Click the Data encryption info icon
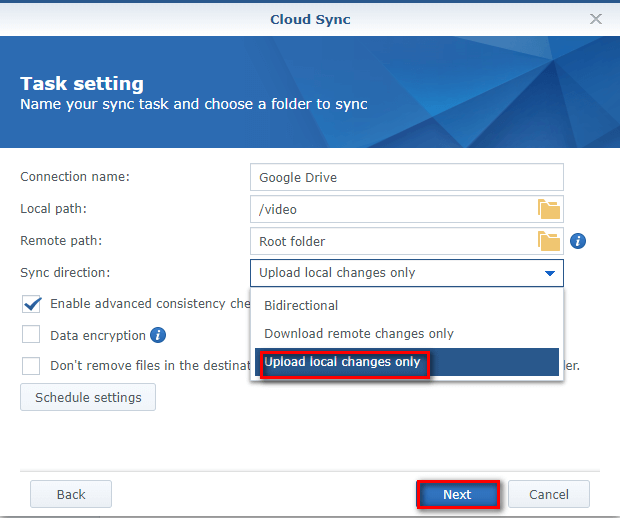 click(158, 335)
